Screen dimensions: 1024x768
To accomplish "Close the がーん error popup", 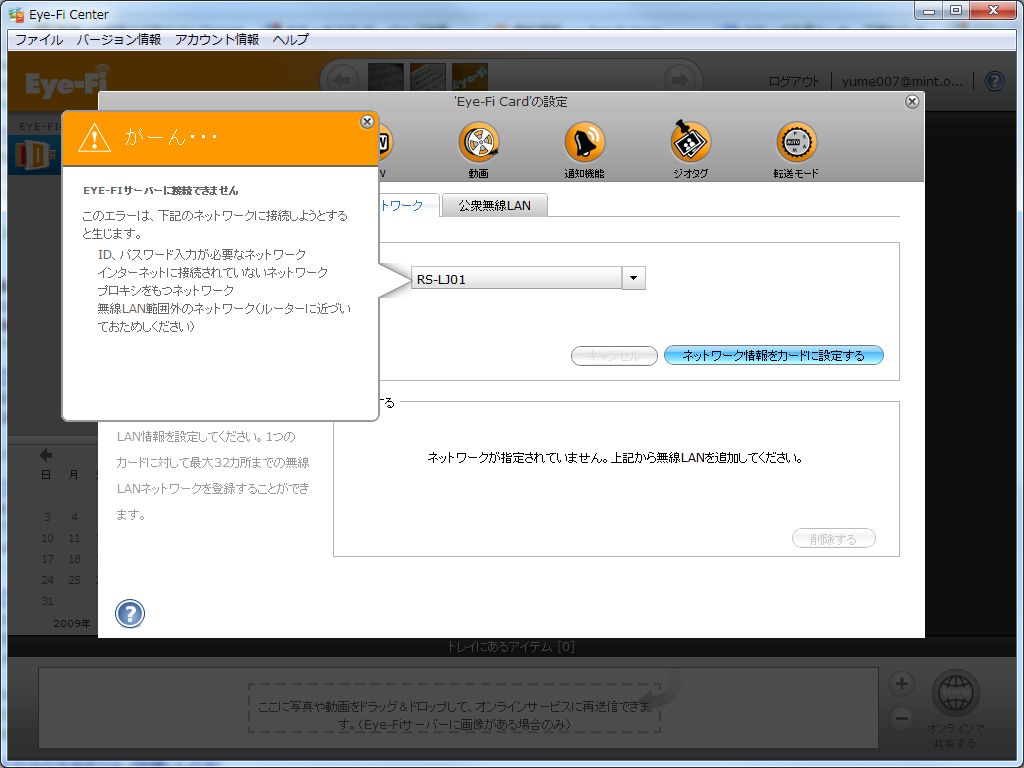I will point(367,122).
